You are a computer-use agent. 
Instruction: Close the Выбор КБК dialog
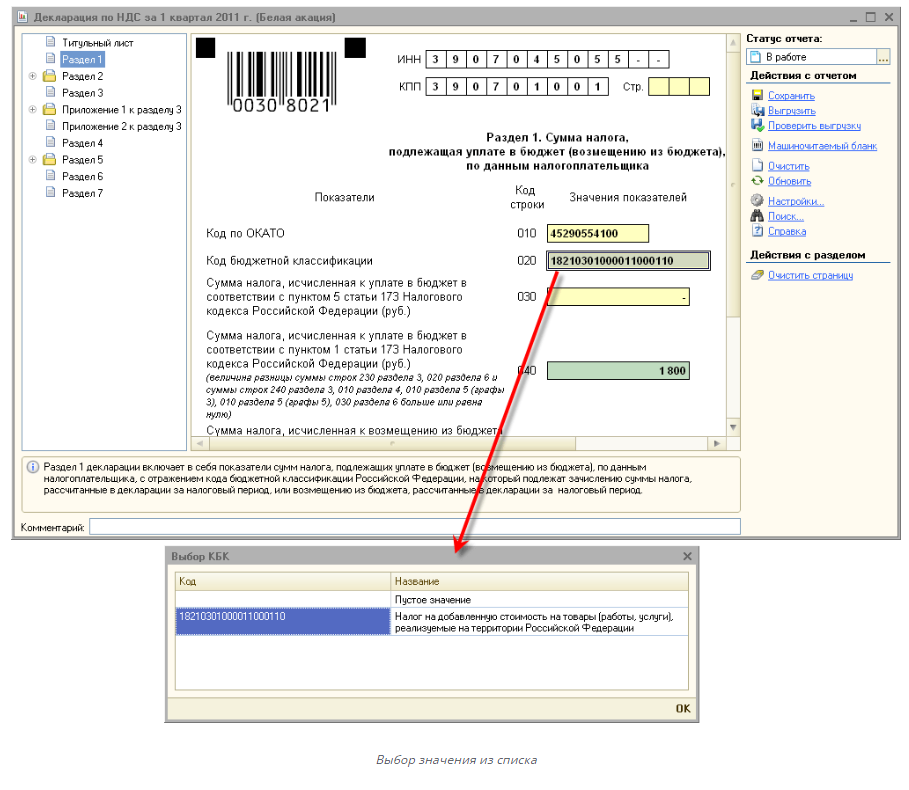687,556
